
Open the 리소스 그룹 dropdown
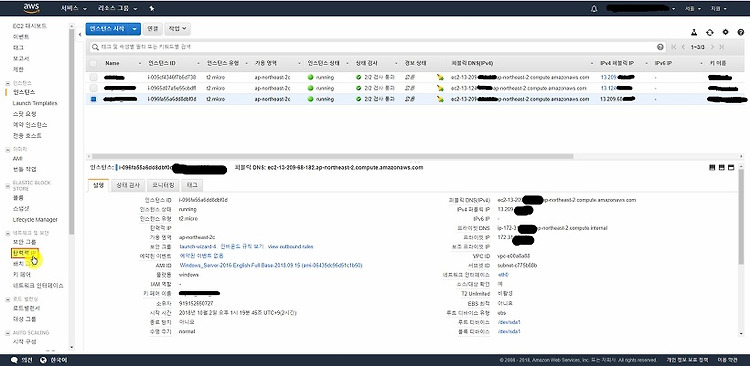(x=118, y=9)
